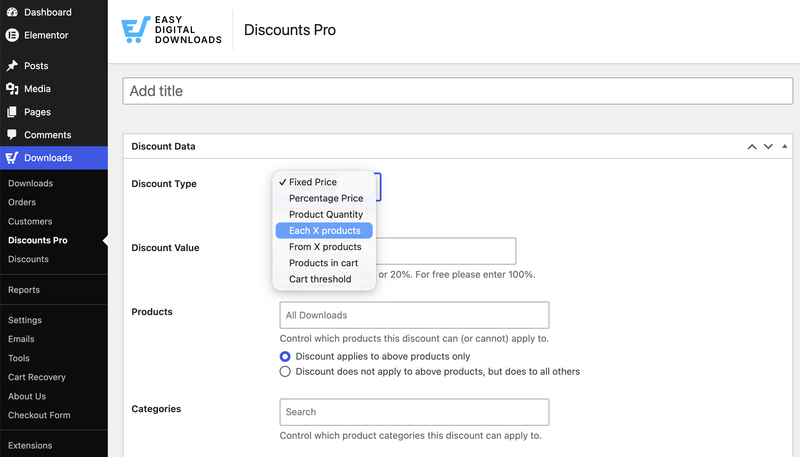The image size is (800, 457).
Task: Open Settings submenu item
Action: (x=24, y=320)
